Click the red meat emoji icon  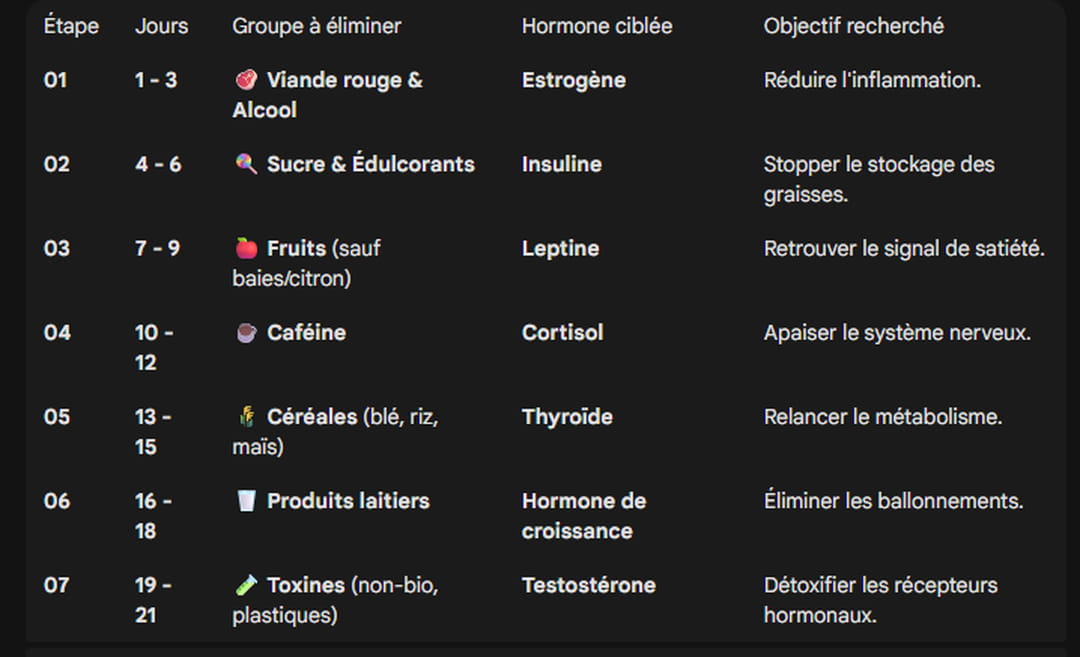[246, 81]
